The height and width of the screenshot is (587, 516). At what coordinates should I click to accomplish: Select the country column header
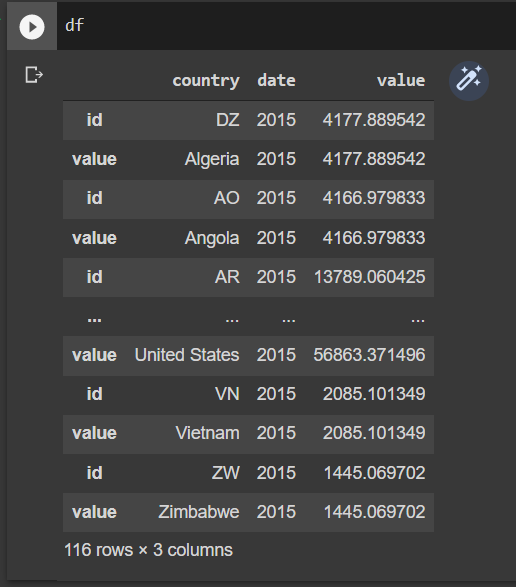(x=206, y=81)
